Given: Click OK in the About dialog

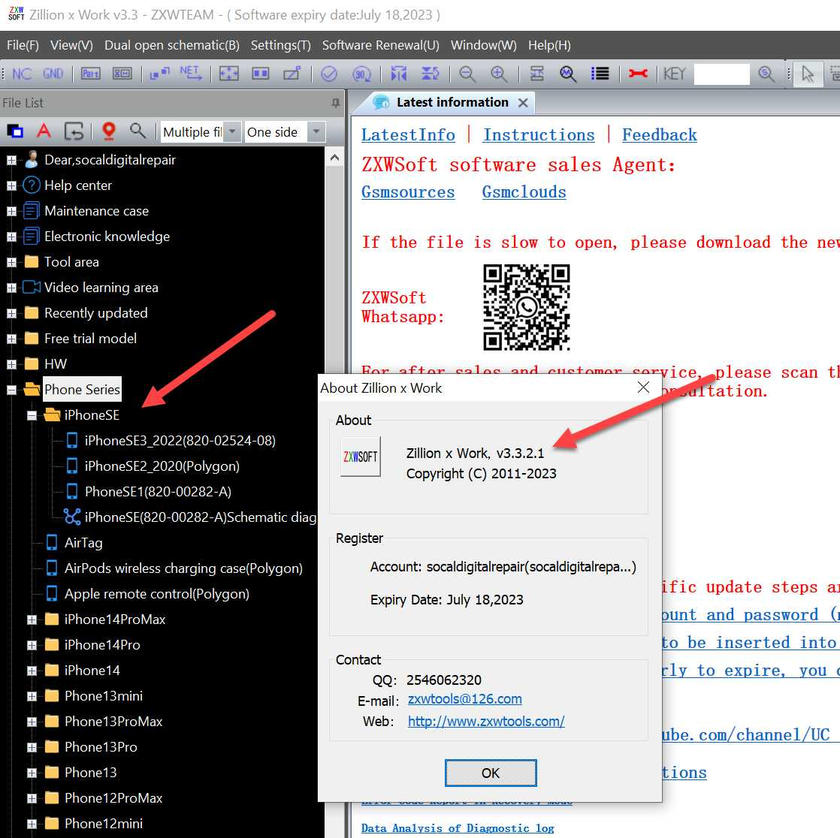Looking at the screenshot, I should [x=490, y=773].
